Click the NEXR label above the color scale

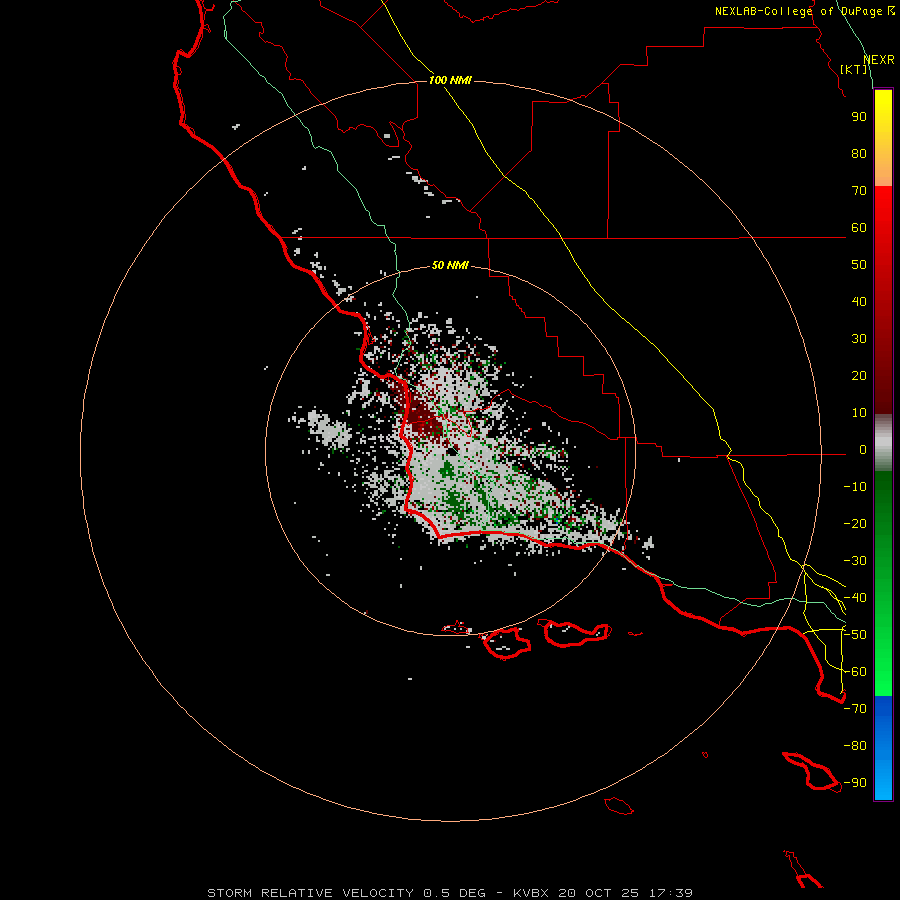click(879, 60)
